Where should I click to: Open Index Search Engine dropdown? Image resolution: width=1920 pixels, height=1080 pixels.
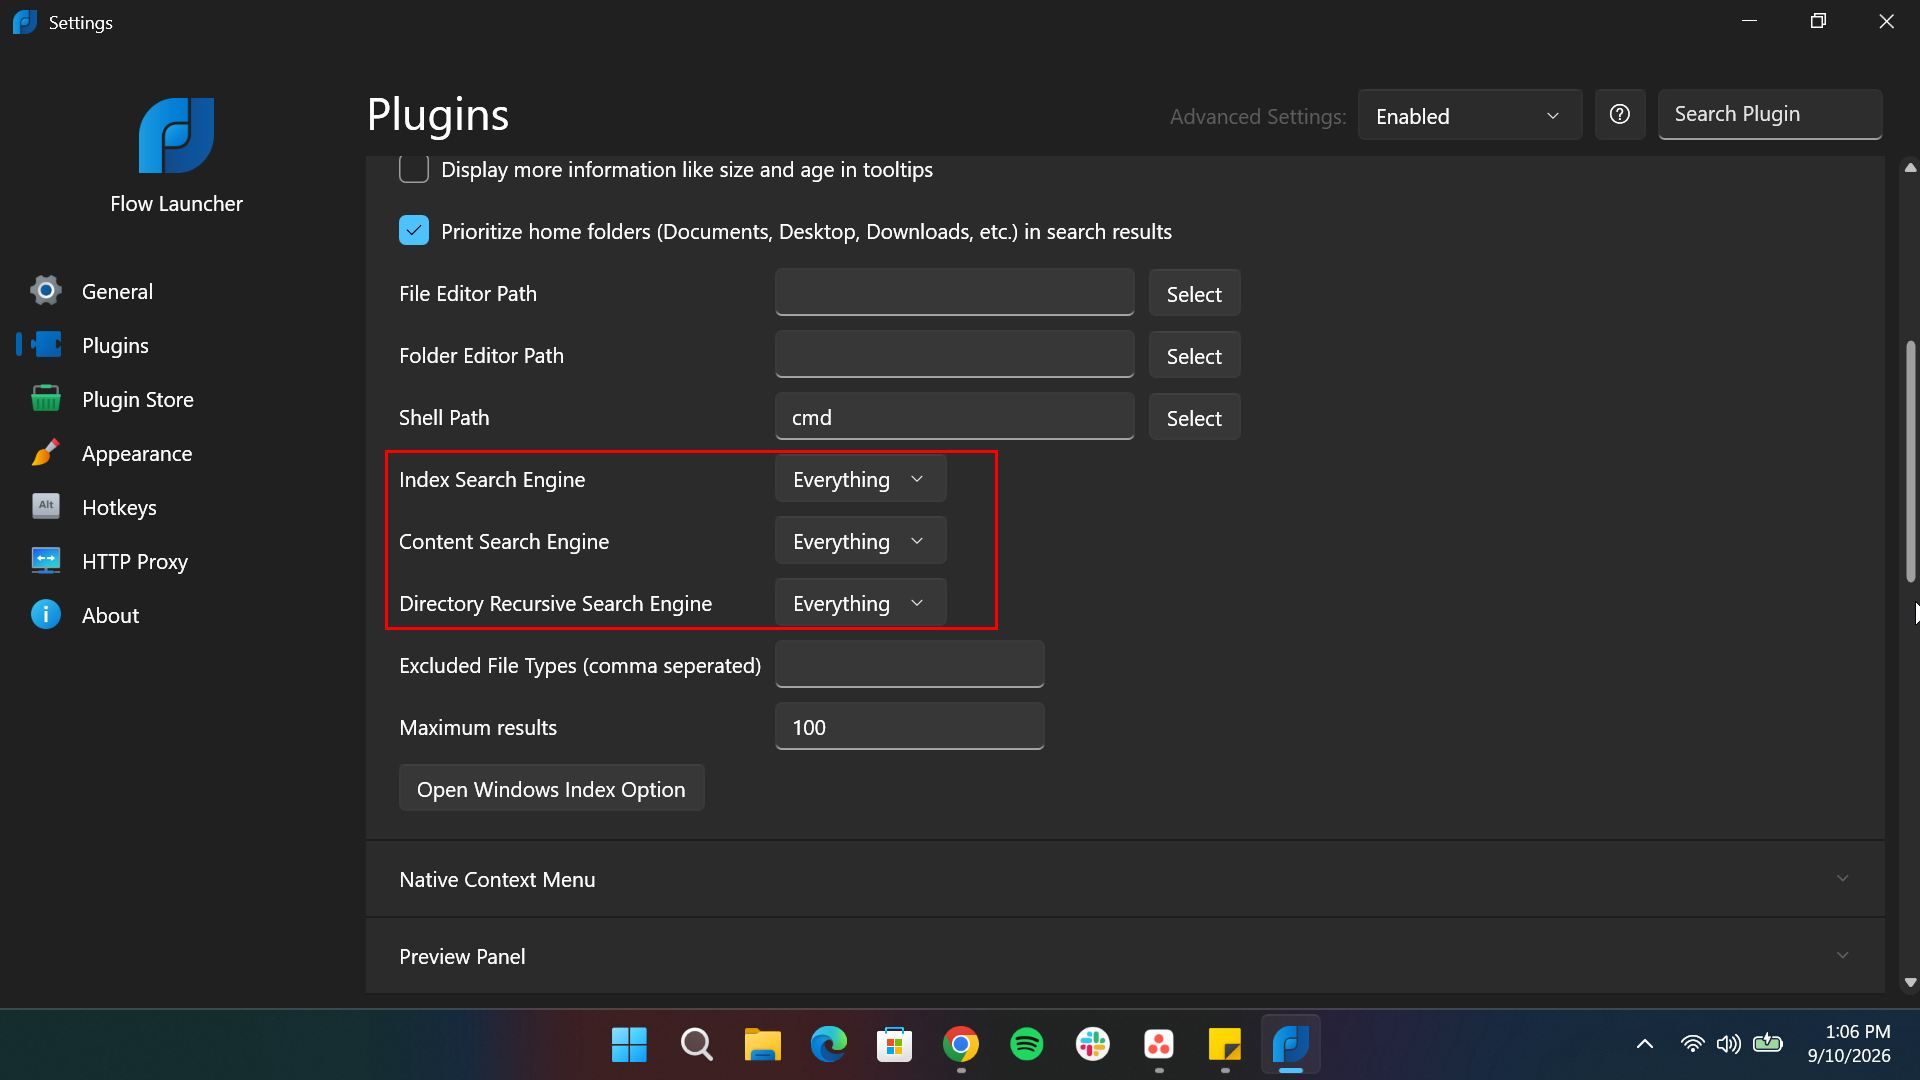click(860, 479)
